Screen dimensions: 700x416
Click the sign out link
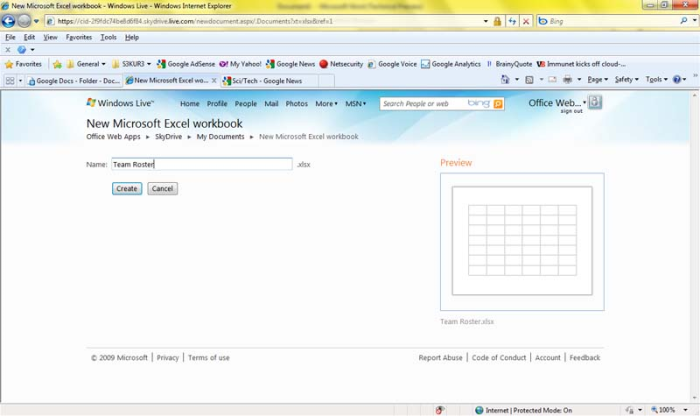click(571, 111)
